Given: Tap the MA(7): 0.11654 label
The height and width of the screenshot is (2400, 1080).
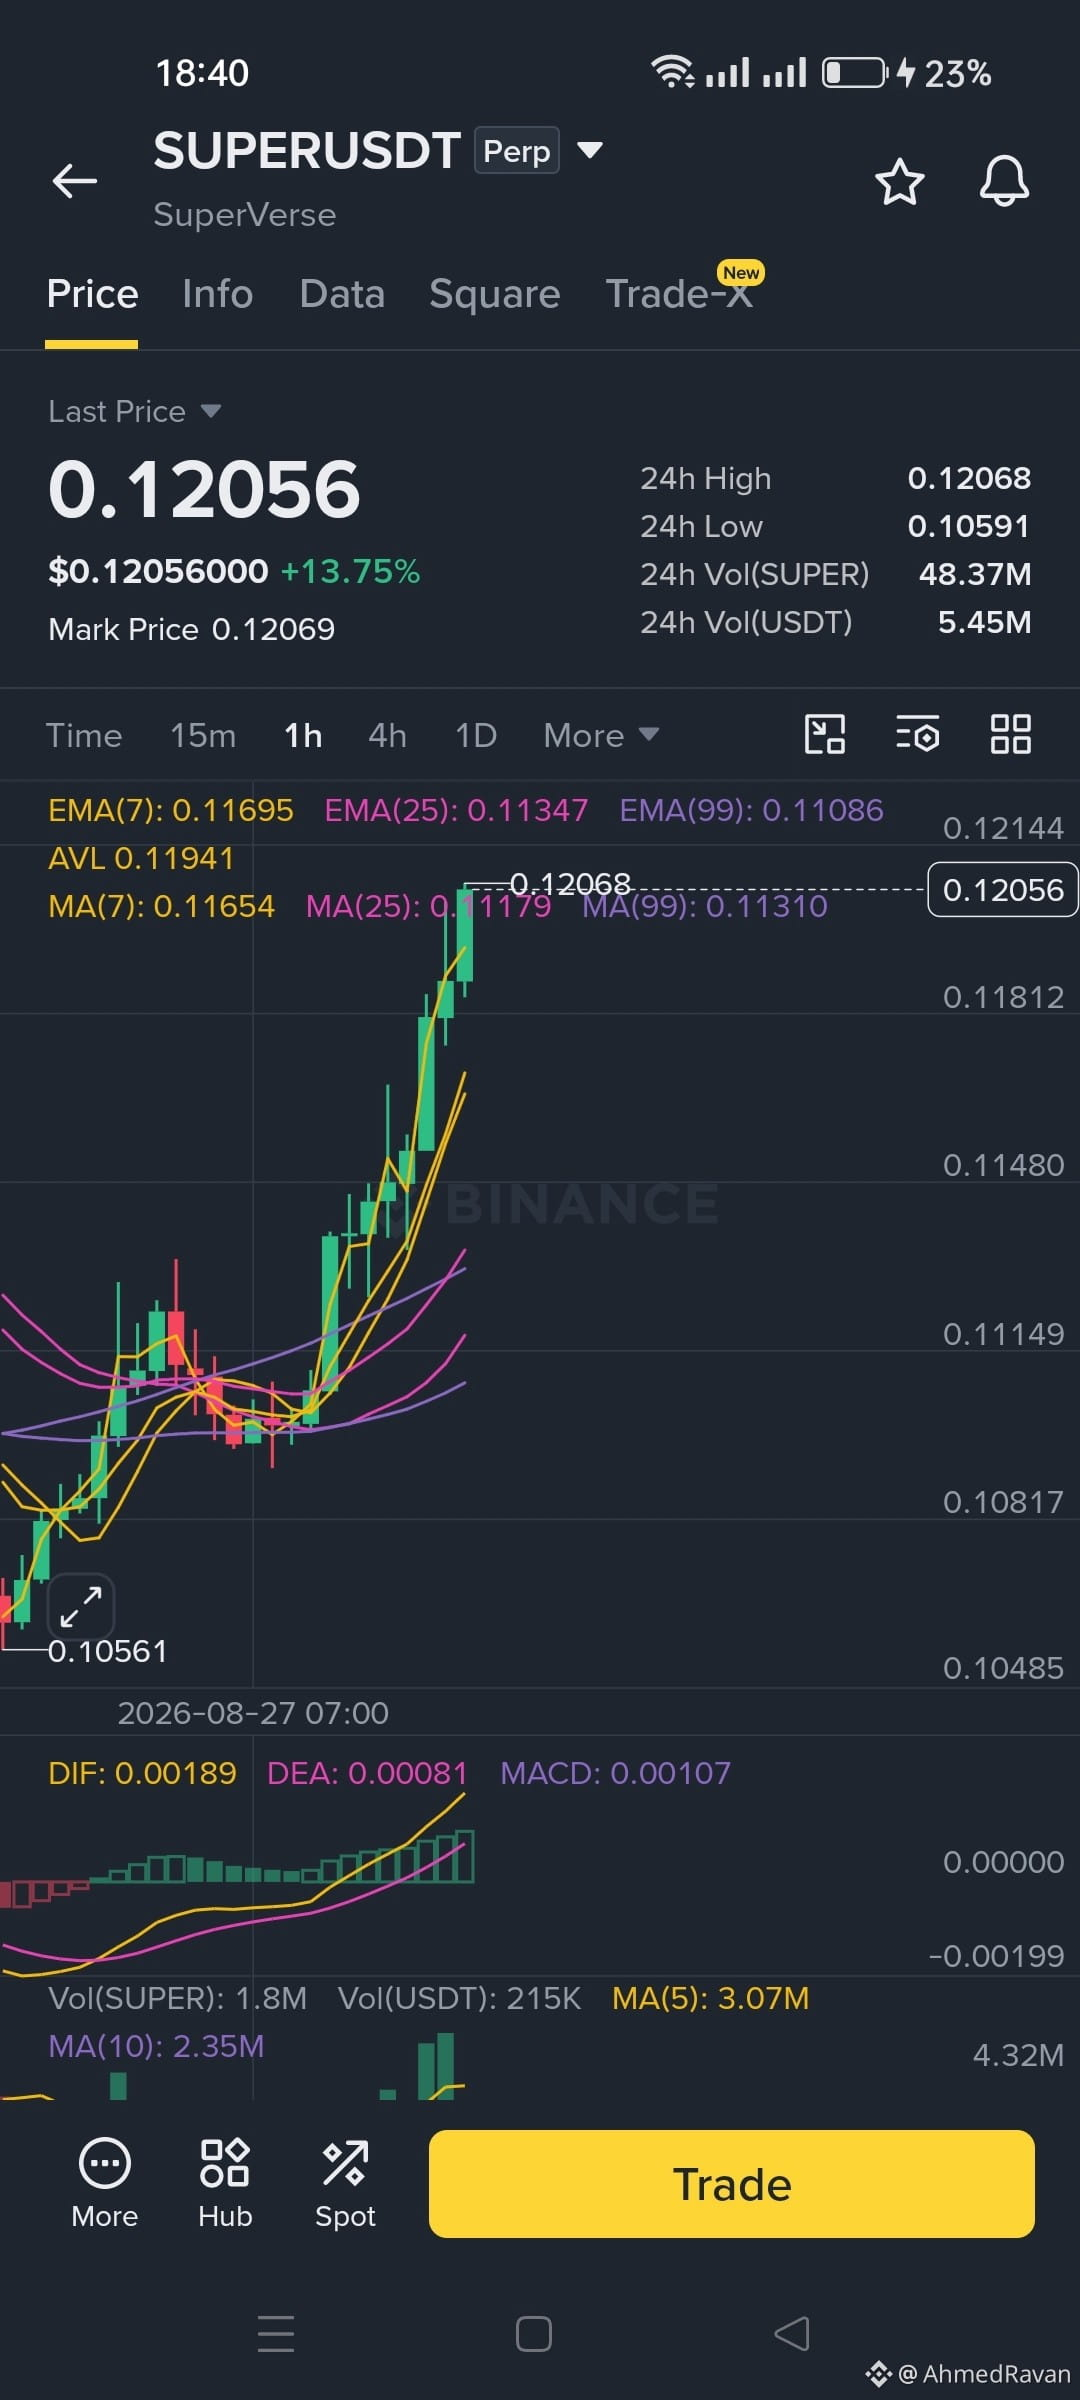Looking at the screenshot, I should (161, 906).
